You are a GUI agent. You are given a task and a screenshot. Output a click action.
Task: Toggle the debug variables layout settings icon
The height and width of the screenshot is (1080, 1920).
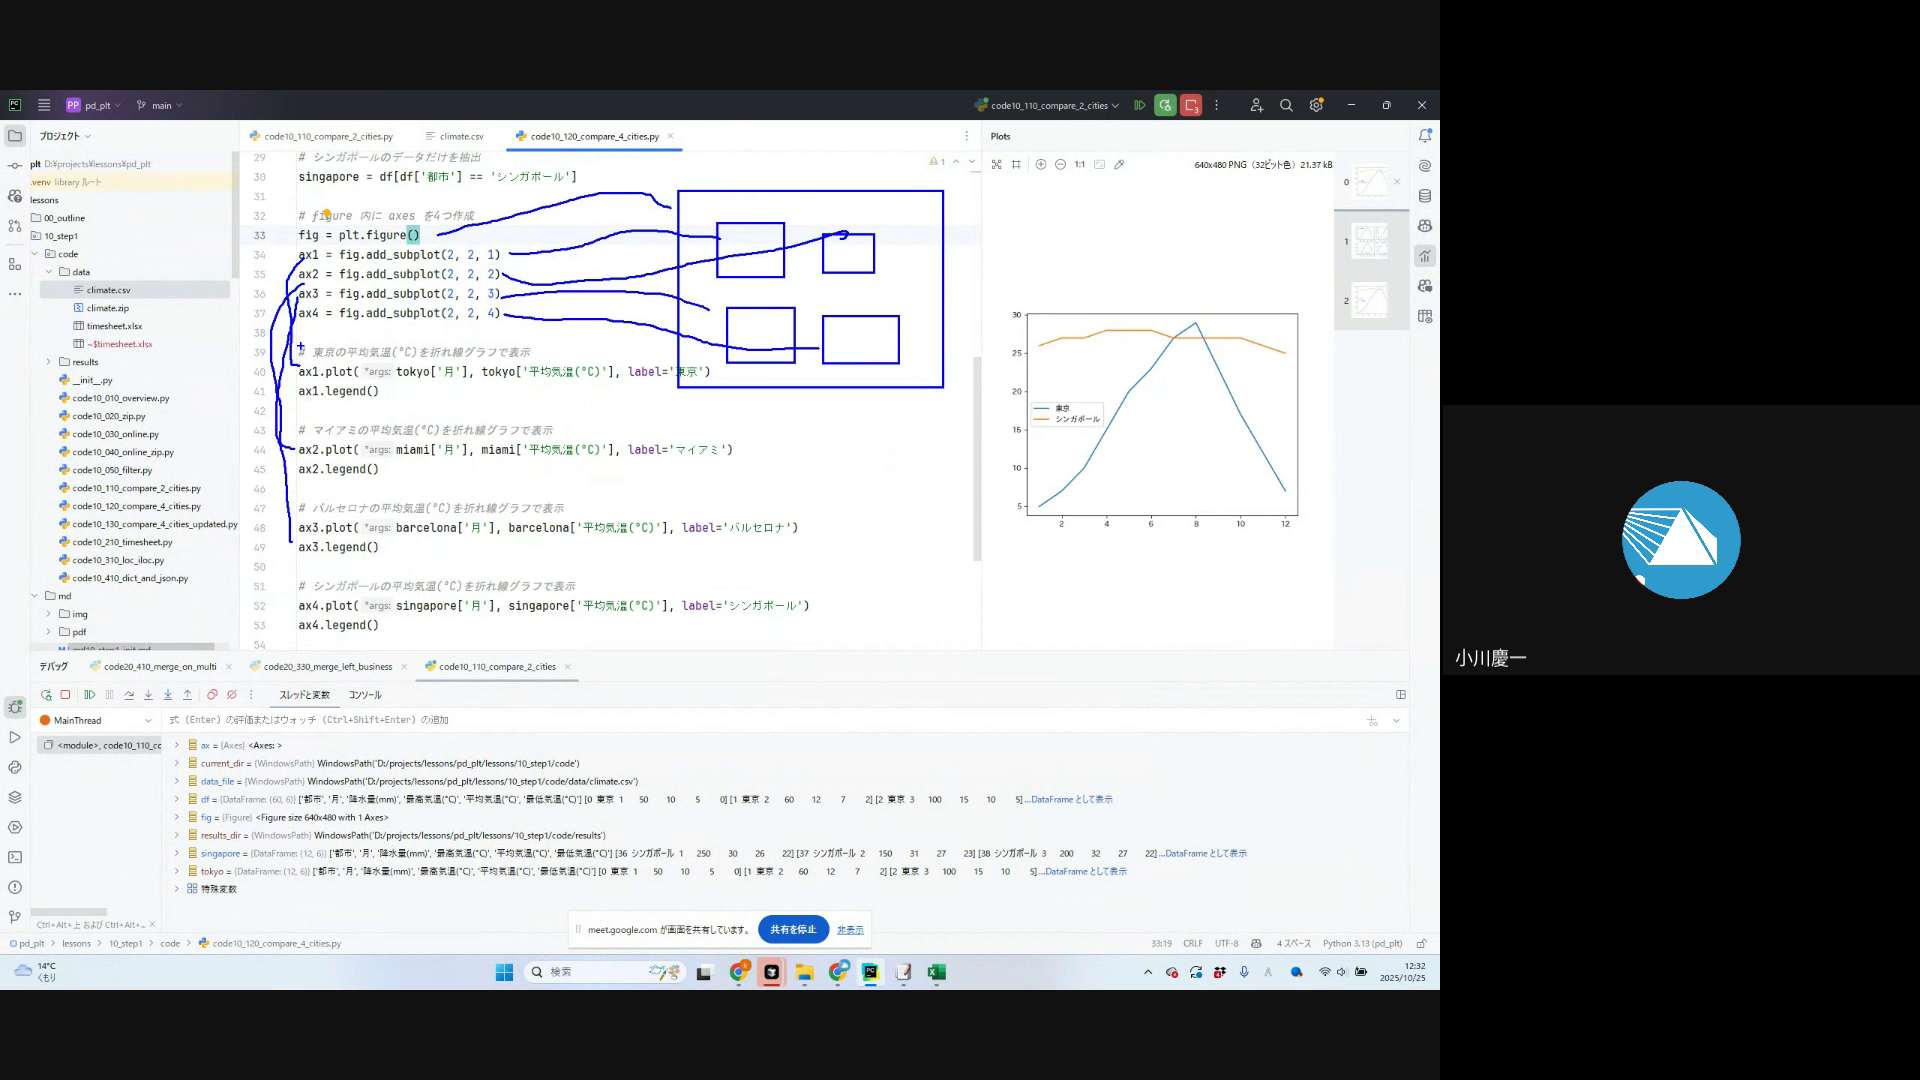(1401, 694)
